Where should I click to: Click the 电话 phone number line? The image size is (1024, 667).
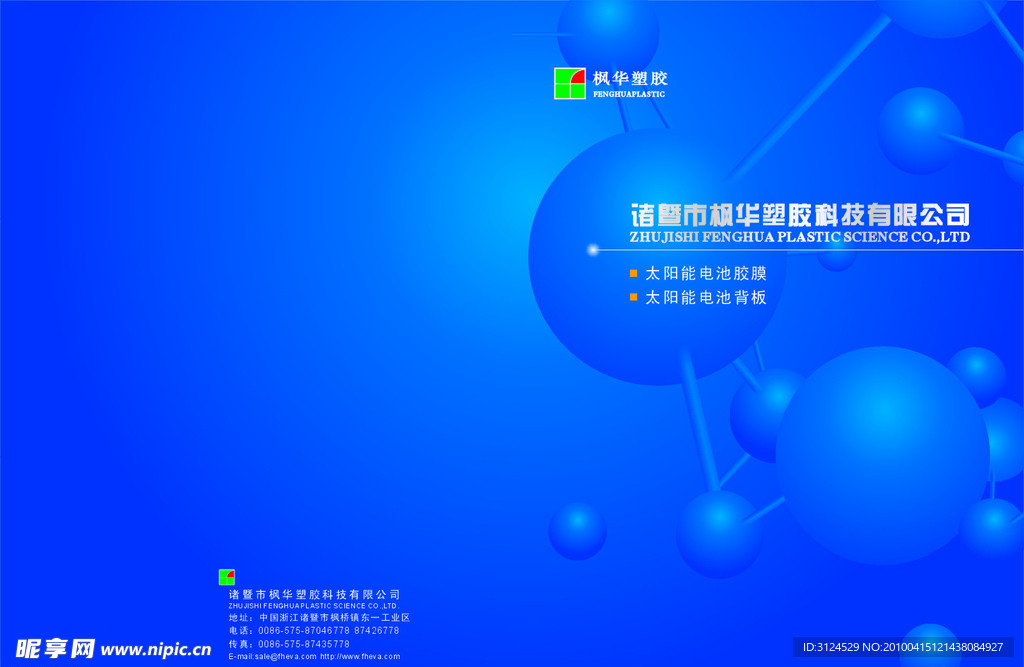[313, 631]
